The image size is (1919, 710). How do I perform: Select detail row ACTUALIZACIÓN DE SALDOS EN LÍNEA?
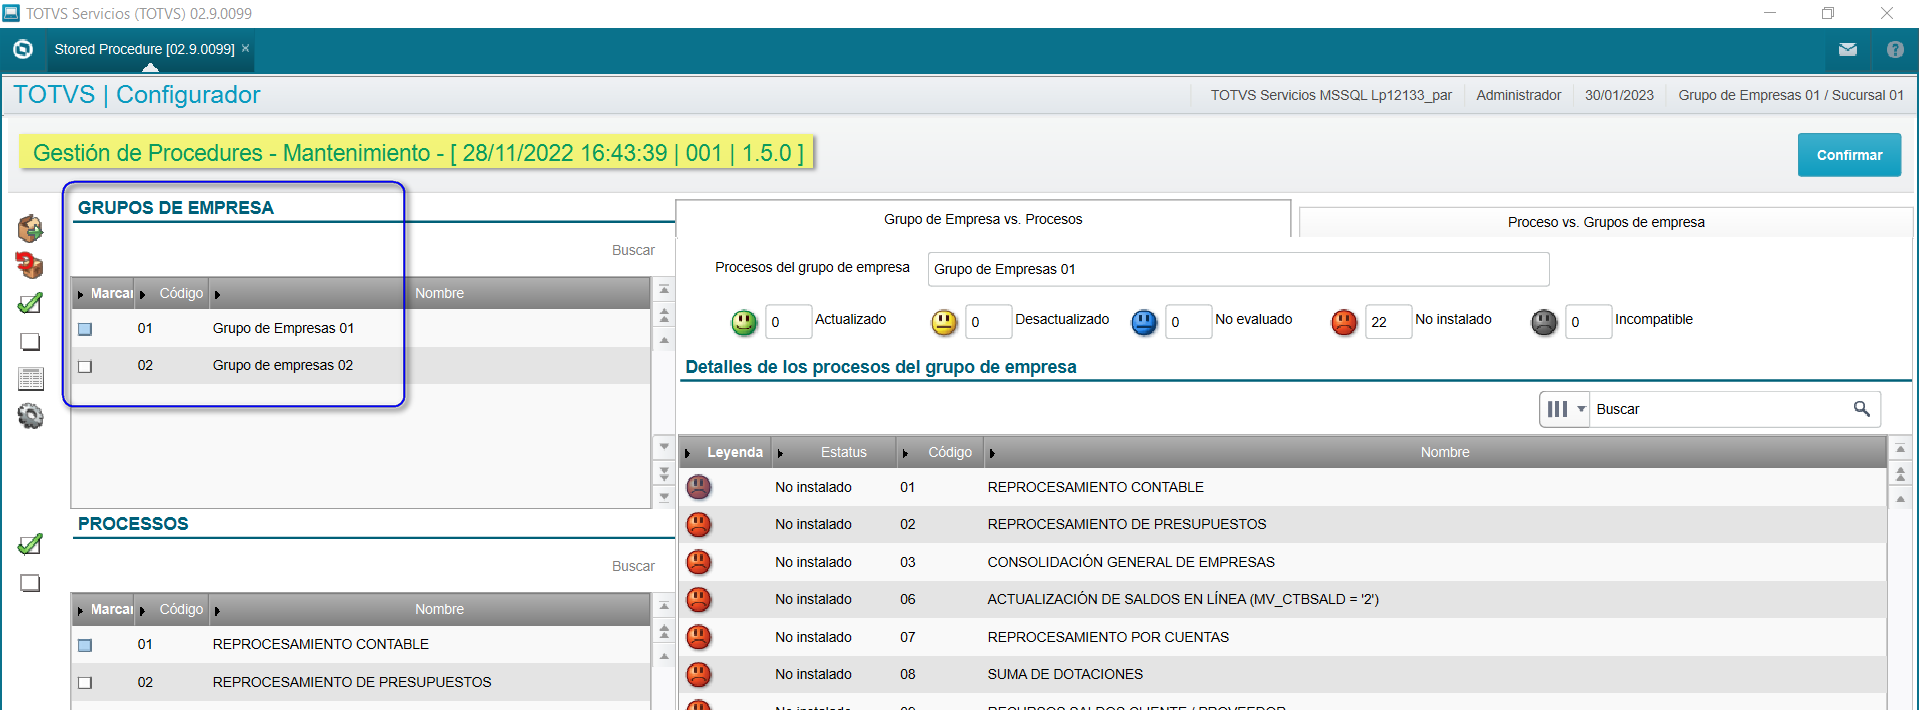[1282, 599]
